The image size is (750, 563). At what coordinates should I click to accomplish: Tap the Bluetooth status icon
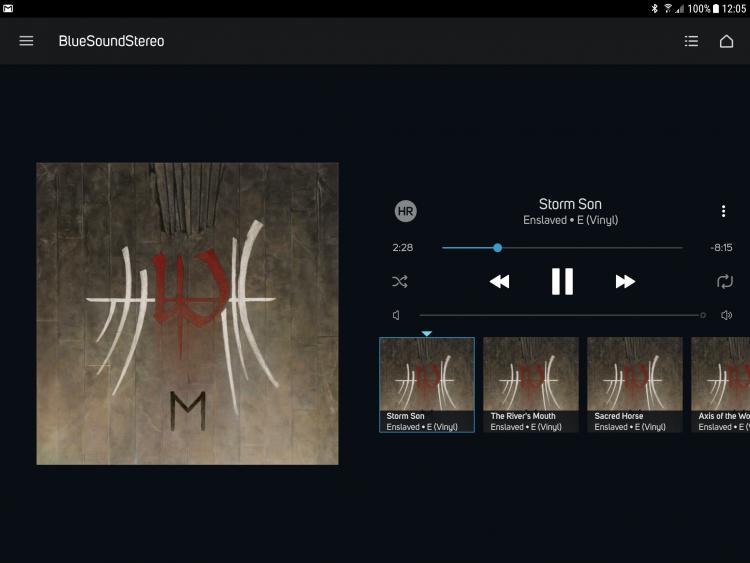[x=654, y=8]
